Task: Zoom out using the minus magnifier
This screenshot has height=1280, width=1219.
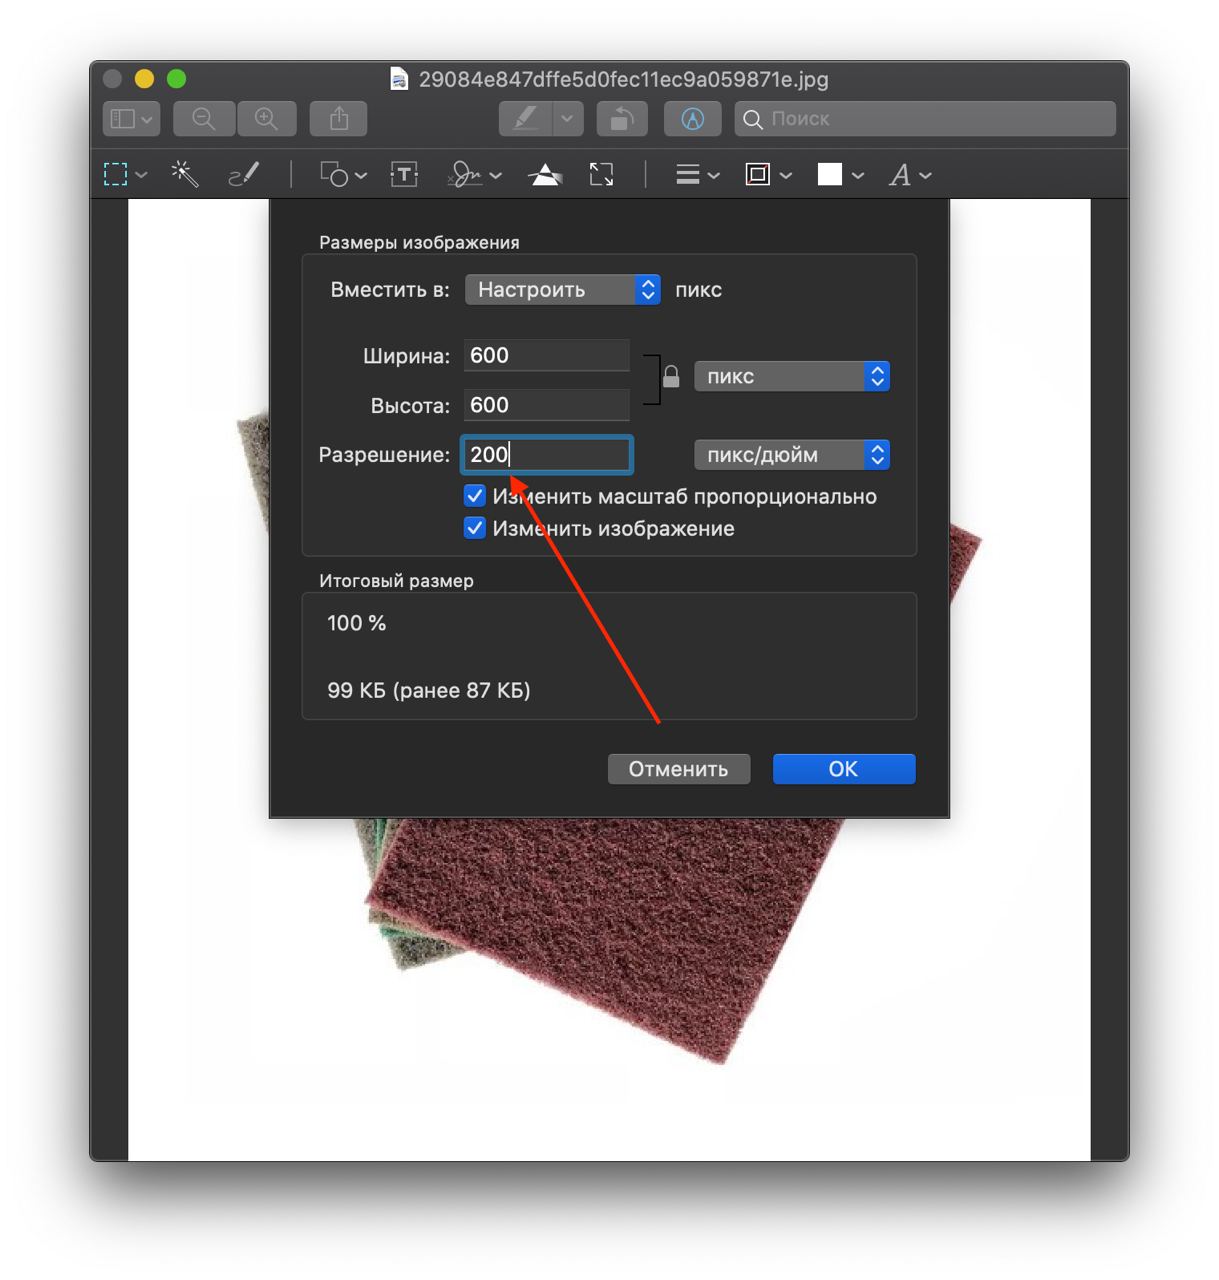Action: 204,118
